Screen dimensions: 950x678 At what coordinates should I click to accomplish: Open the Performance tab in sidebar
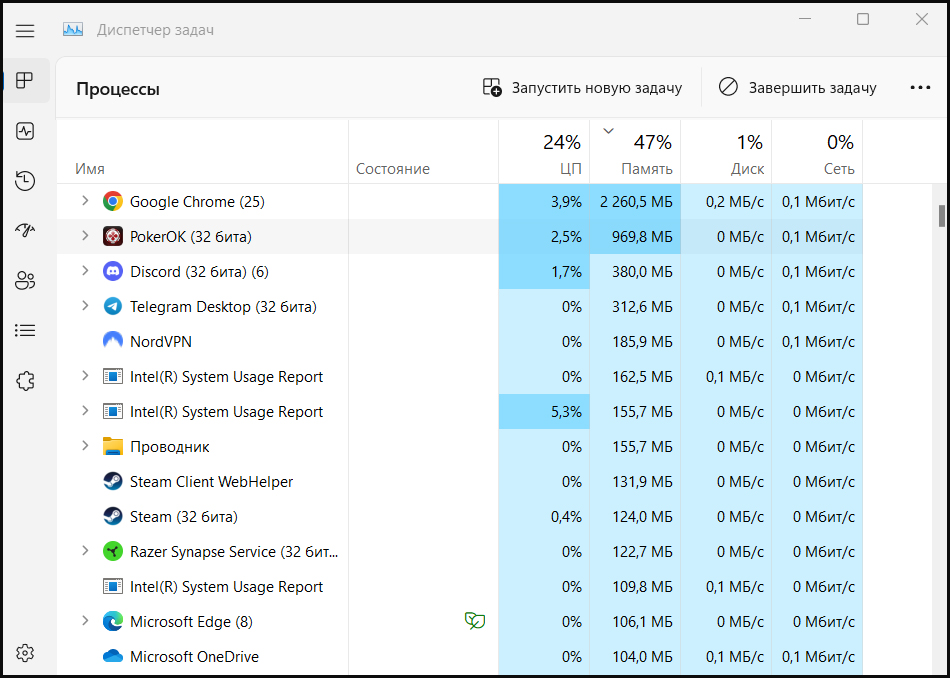point(25,131)
